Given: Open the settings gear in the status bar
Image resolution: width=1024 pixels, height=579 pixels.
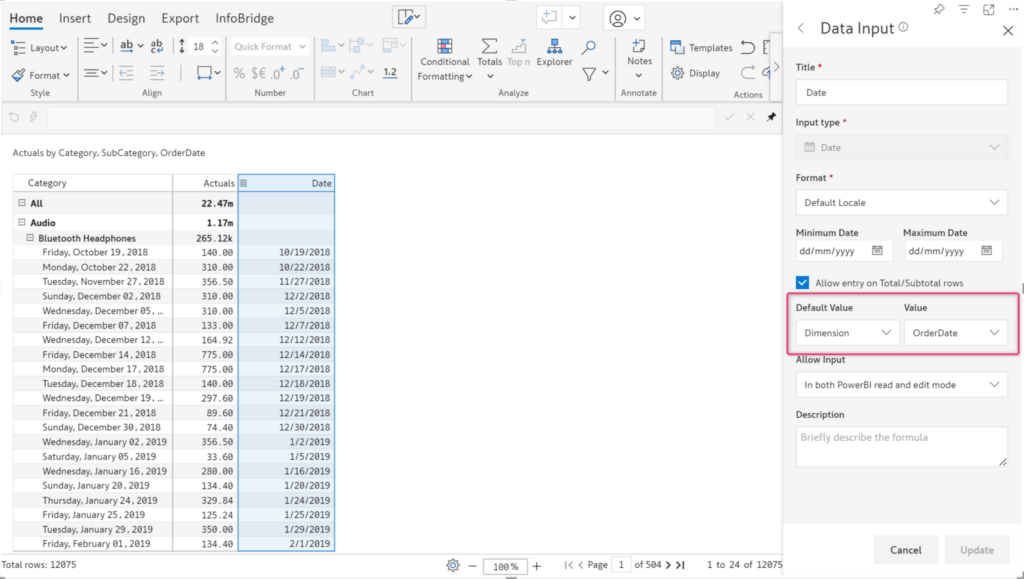Looking at the screenshot, I should coord(453,565).
